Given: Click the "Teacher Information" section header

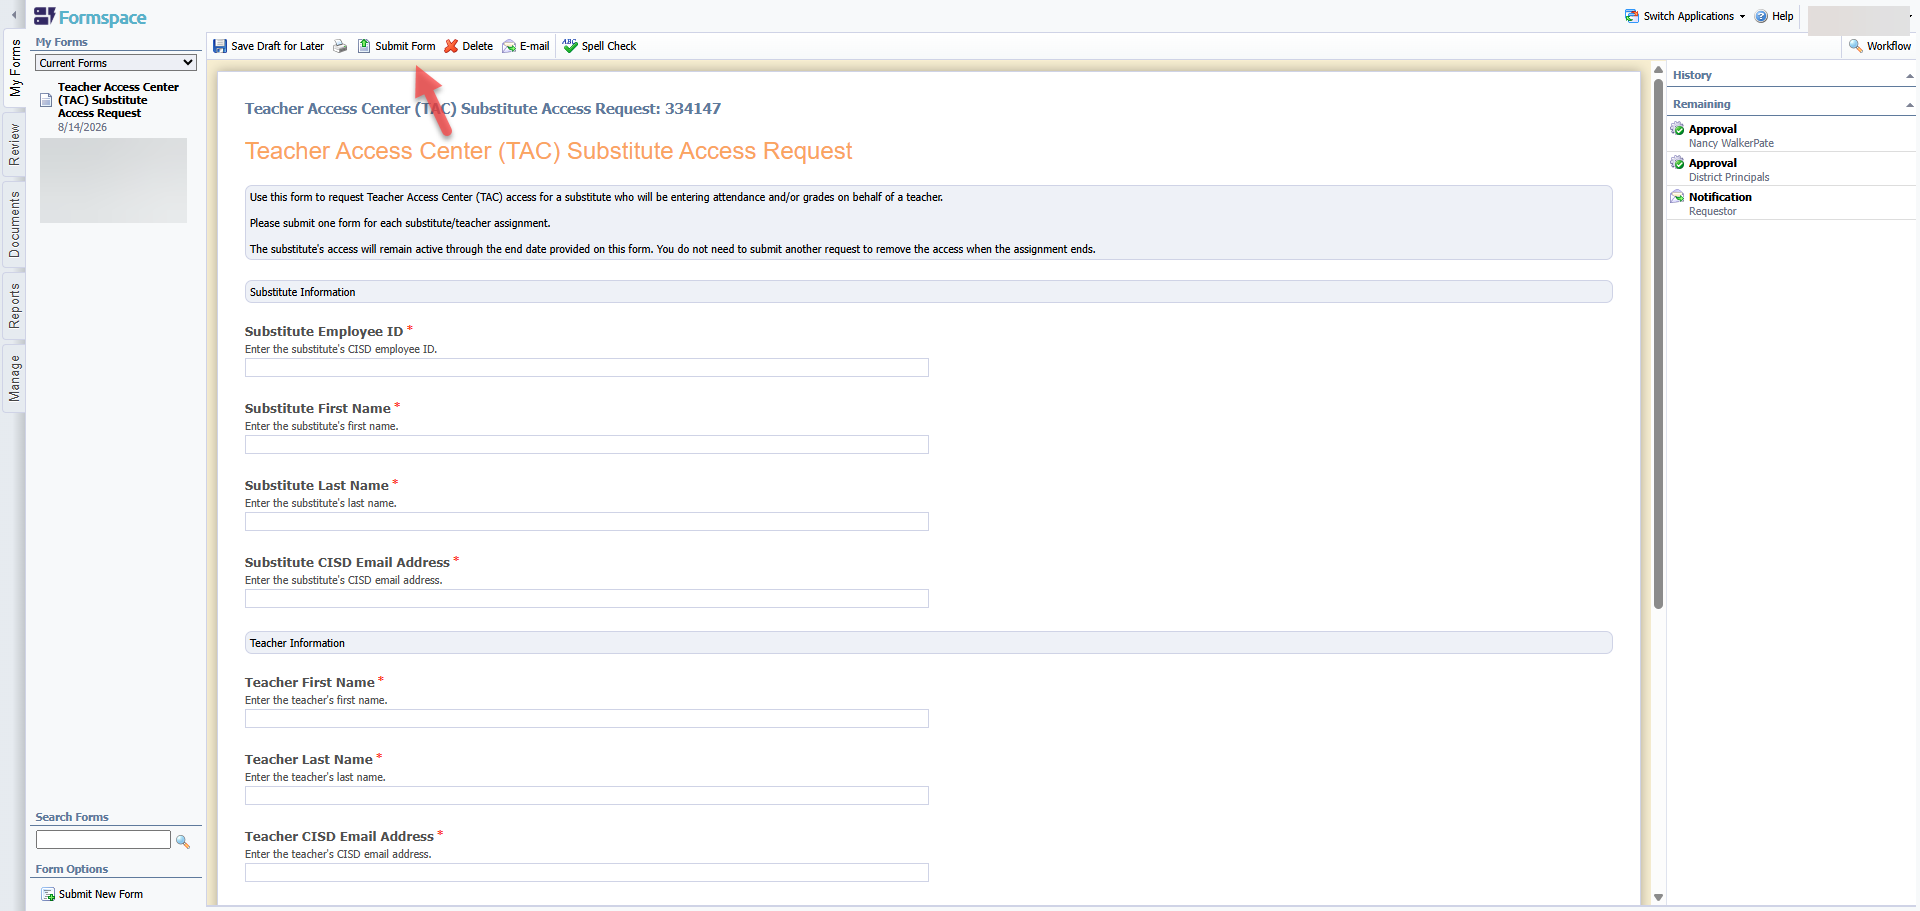Looking at the screenshot, I should (x=928, y=643).
